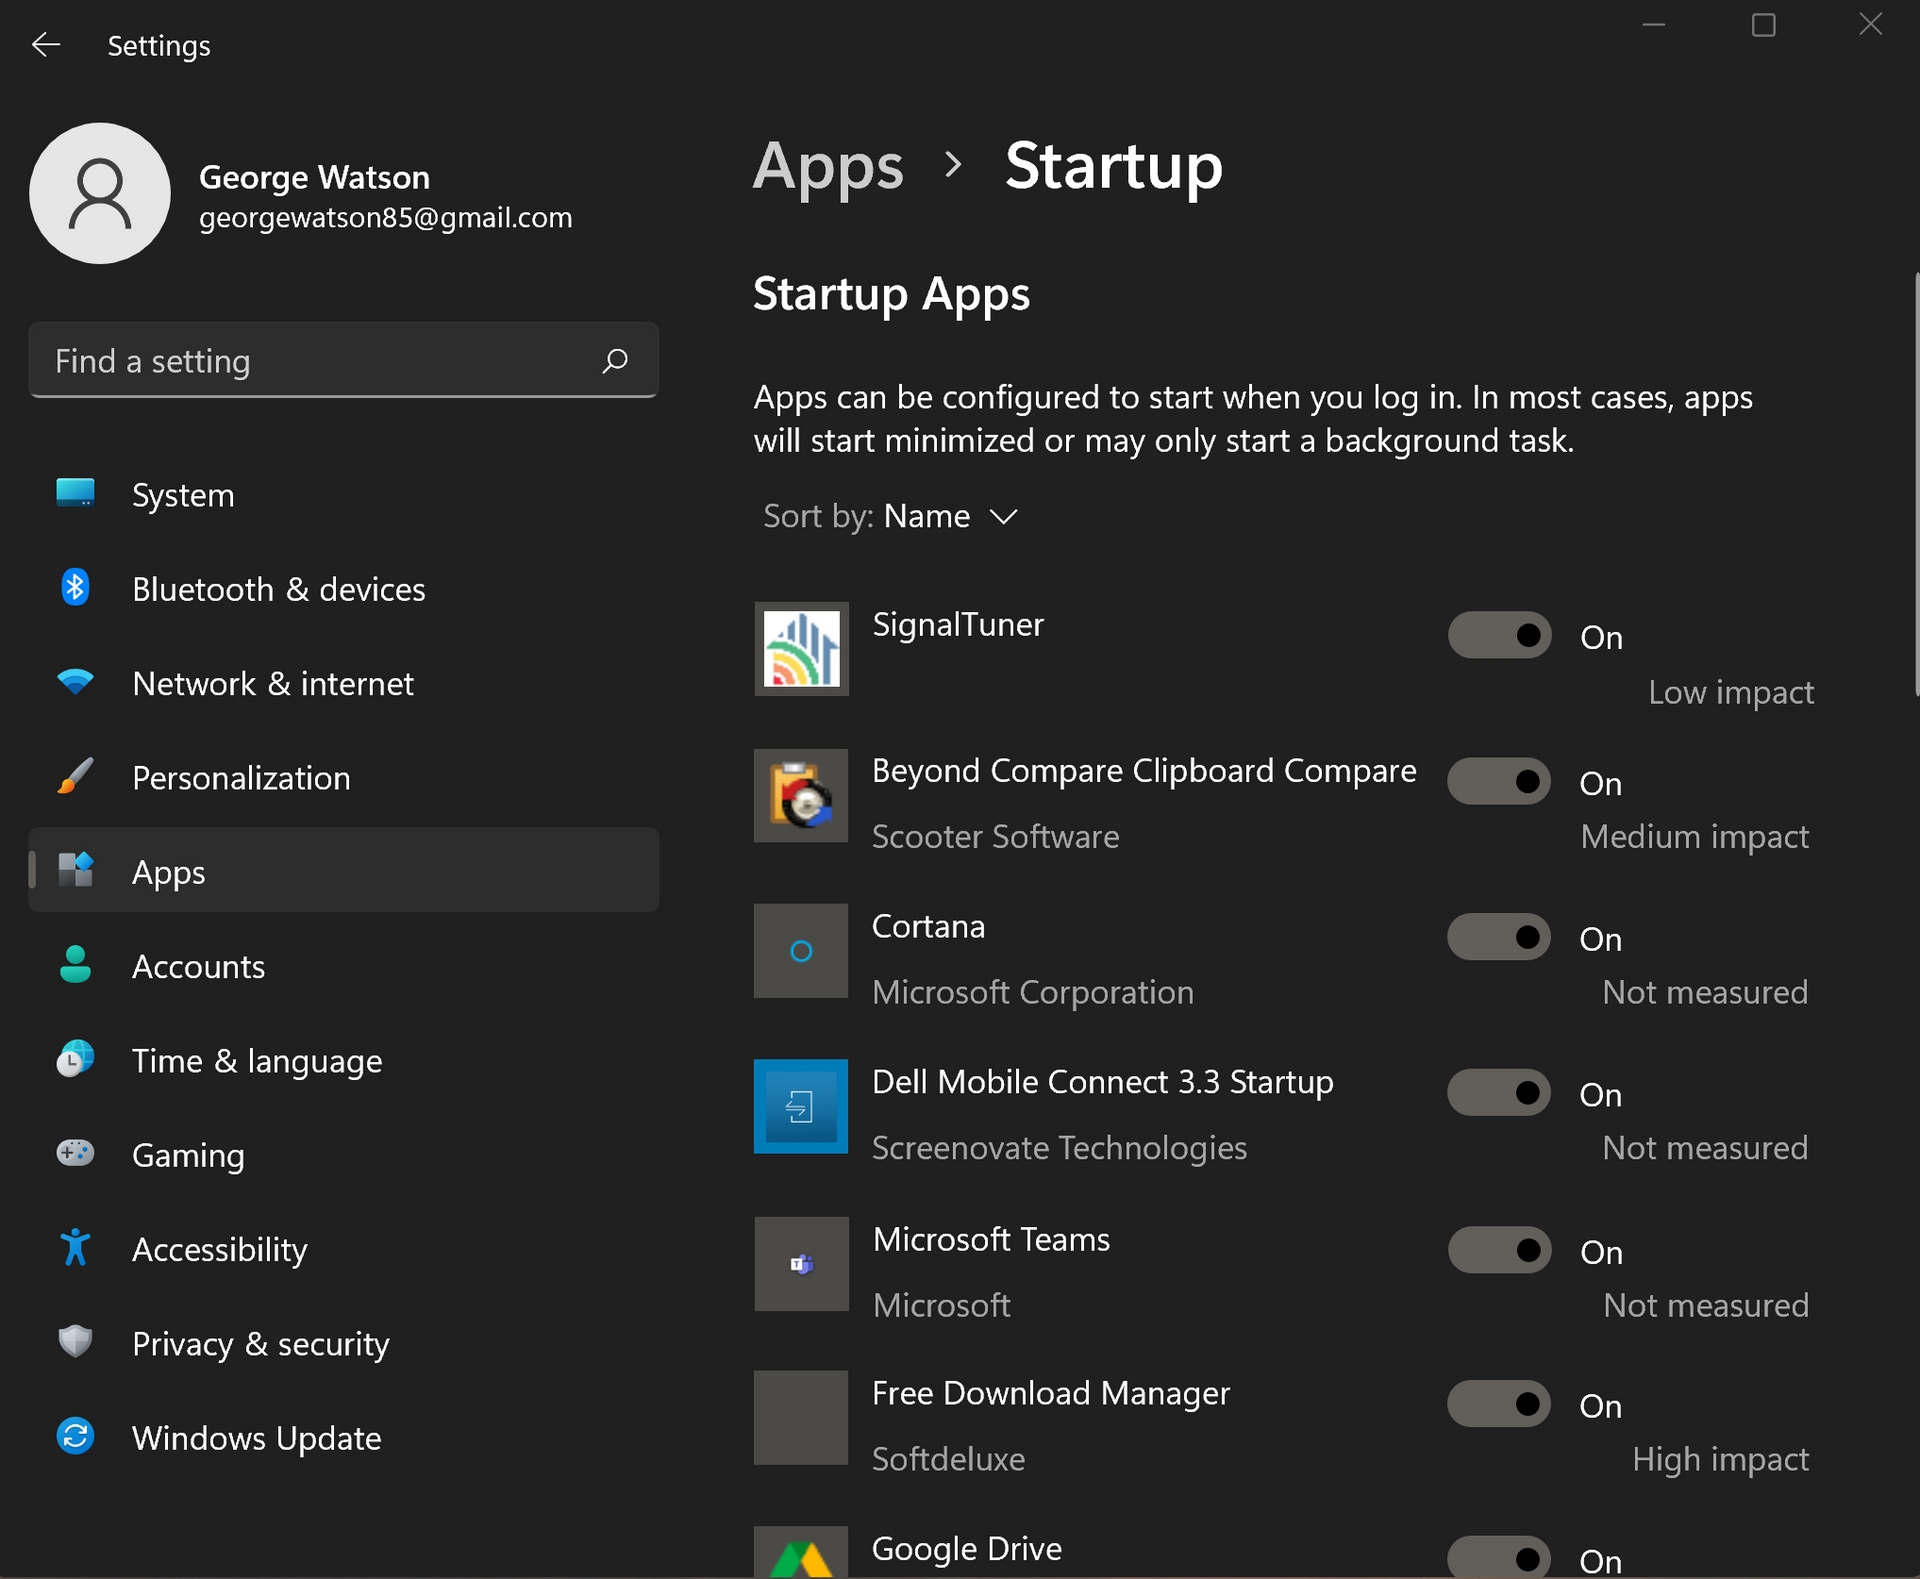Screen dimensions: 1920x1579
Task: Click the Google Drive app icon
Action: point(801,1553)
